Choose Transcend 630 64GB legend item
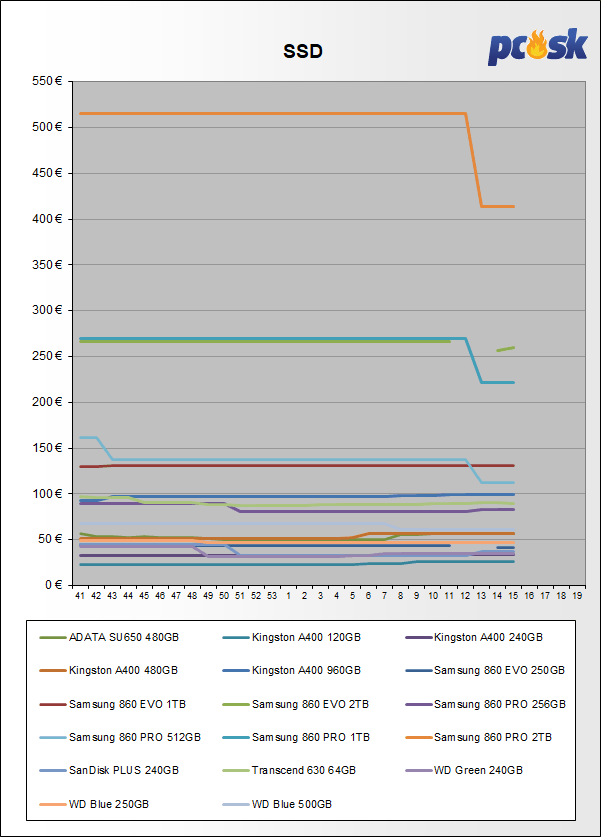 click(302, 771)
